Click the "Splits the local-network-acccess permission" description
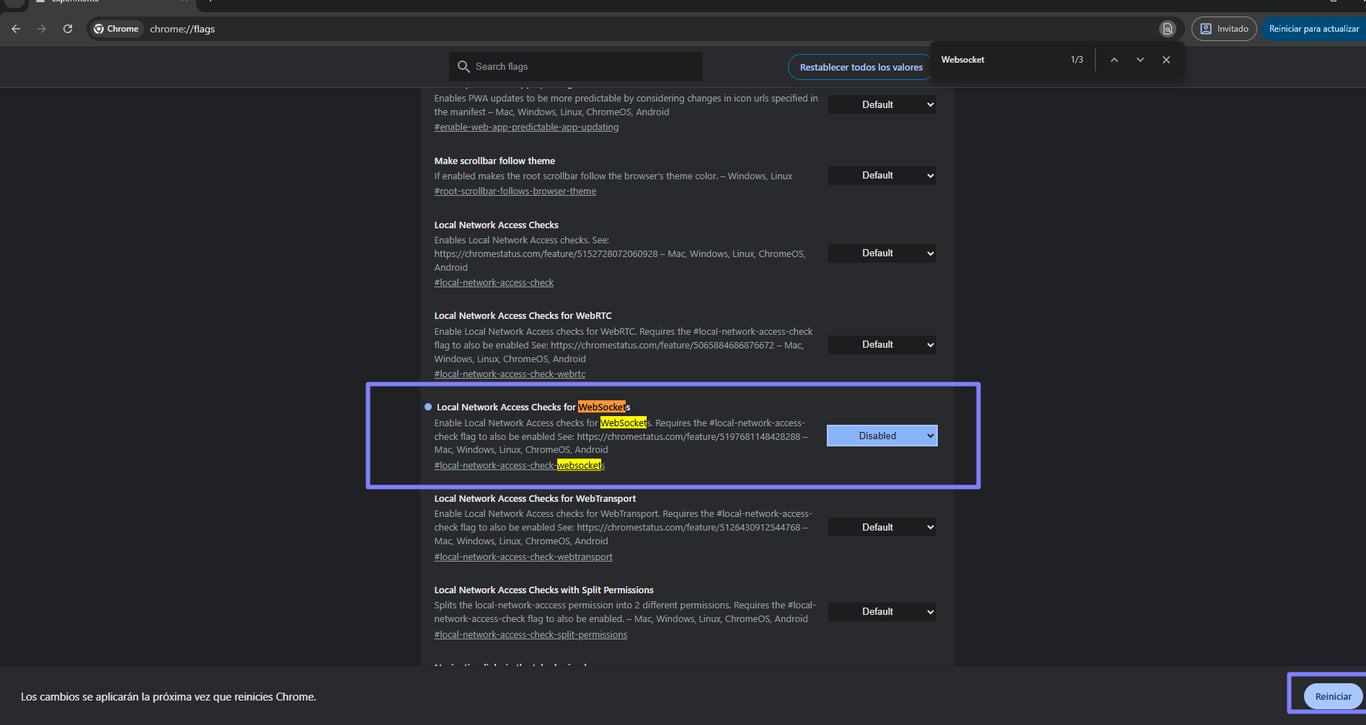The image size is (1366, 725). 625,612
